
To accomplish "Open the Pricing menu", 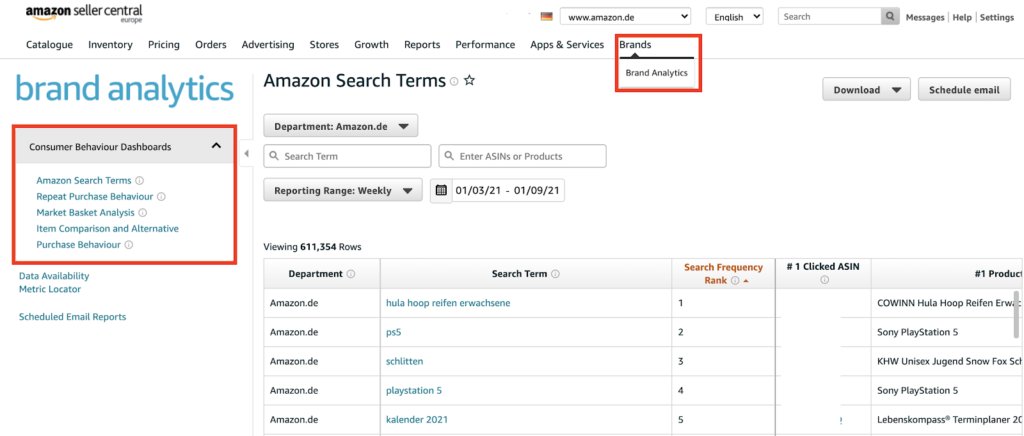I will [x=164, y=44].
